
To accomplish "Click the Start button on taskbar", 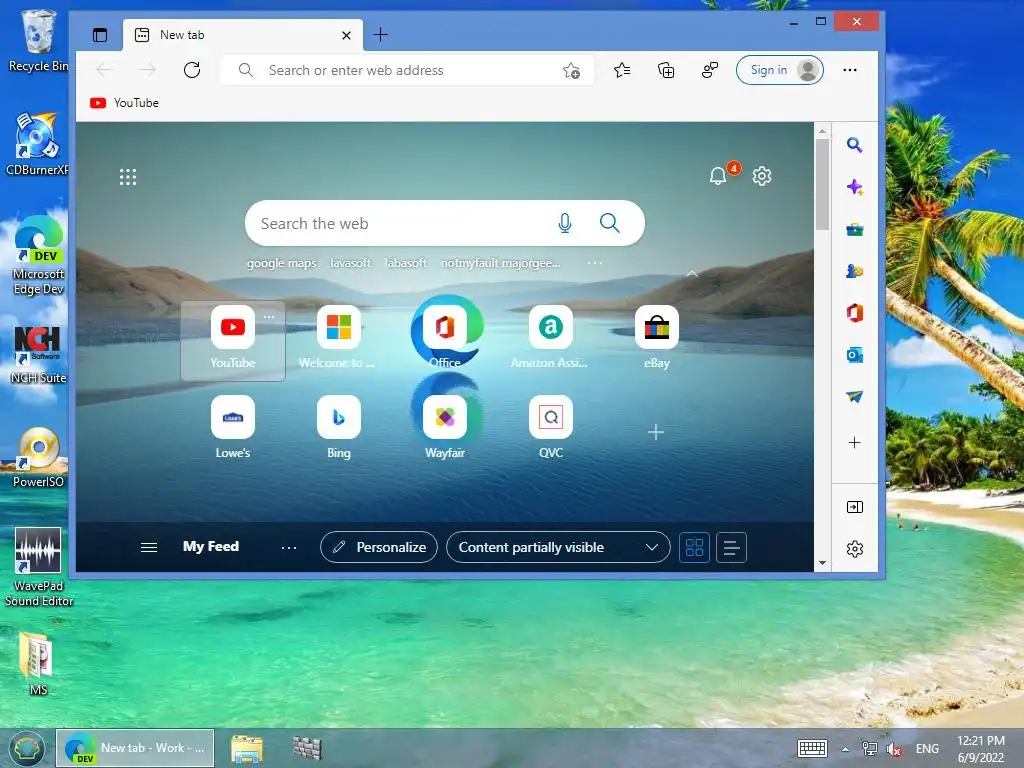I will [x=26, y=748].
